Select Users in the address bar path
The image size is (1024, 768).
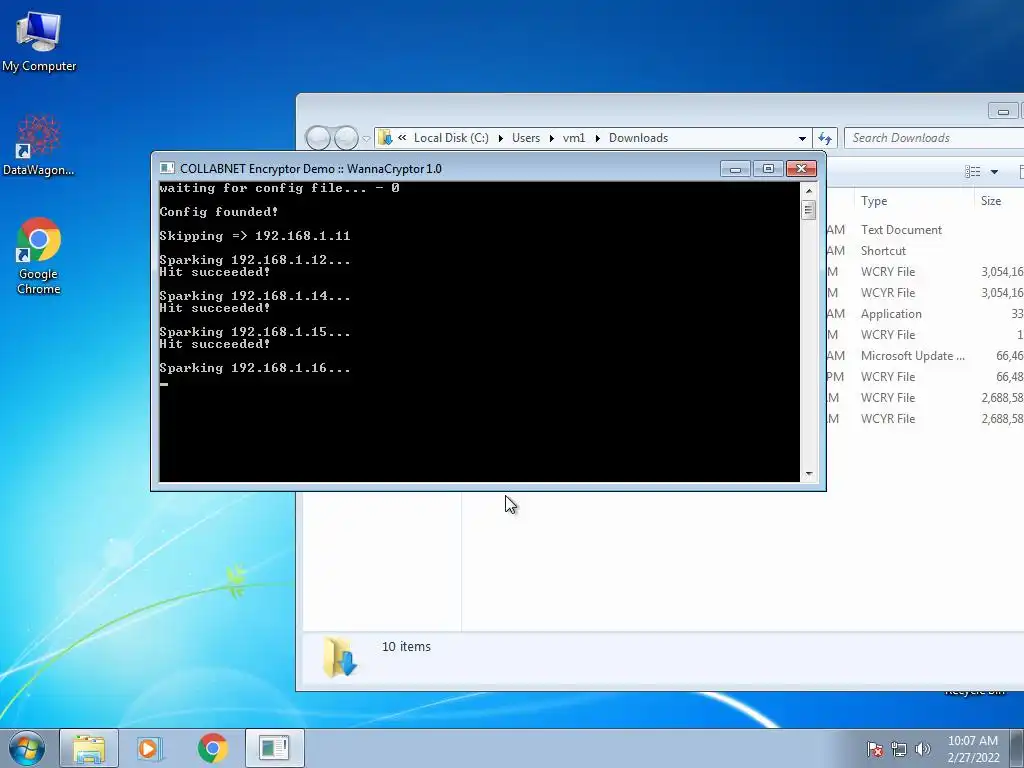coord(526,138)
